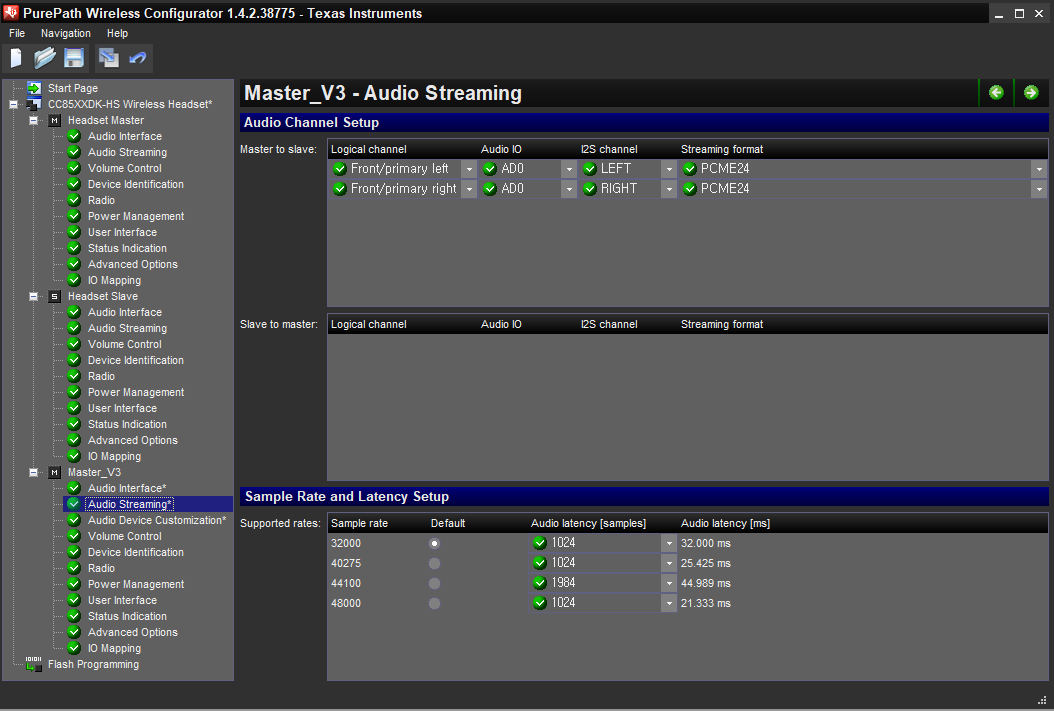Viewport: 1054px width, 711px height.
Task: Select 48000 as default sample rate
Action: pos(434,603)
